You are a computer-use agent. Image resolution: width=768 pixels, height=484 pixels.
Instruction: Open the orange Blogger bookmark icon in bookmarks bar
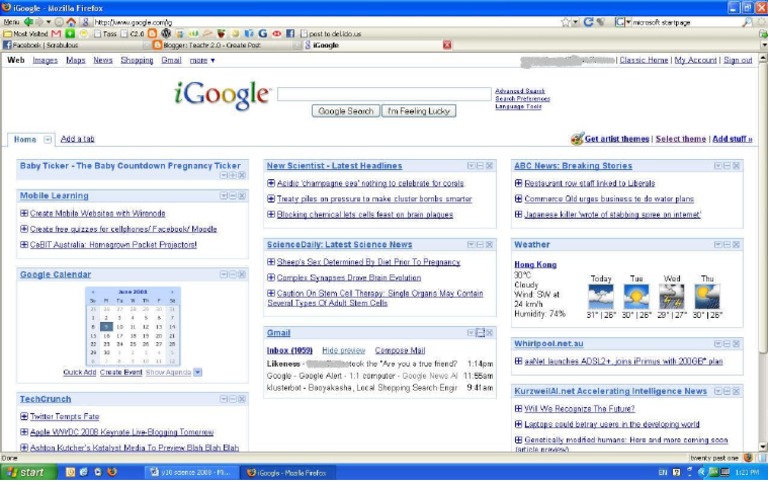pos(152,33)
